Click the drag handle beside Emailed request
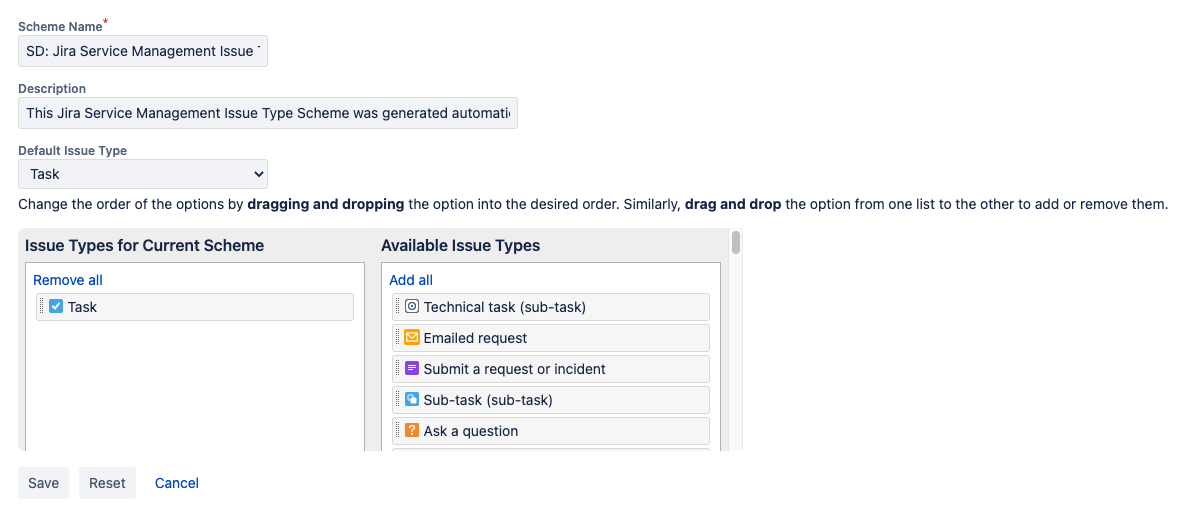This screenshot has width=1190, height=520. point(398,338)
